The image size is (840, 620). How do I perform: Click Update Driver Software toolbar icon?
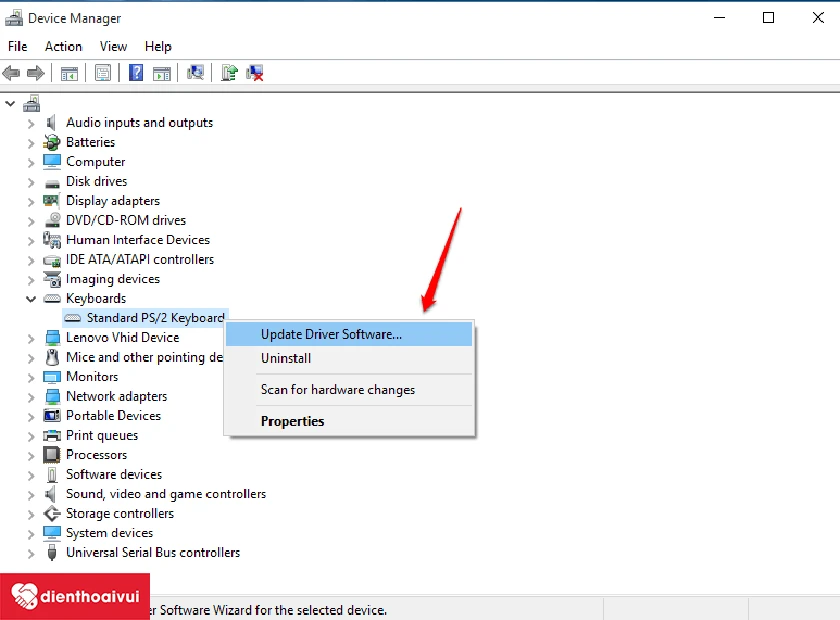pos(229,72)
